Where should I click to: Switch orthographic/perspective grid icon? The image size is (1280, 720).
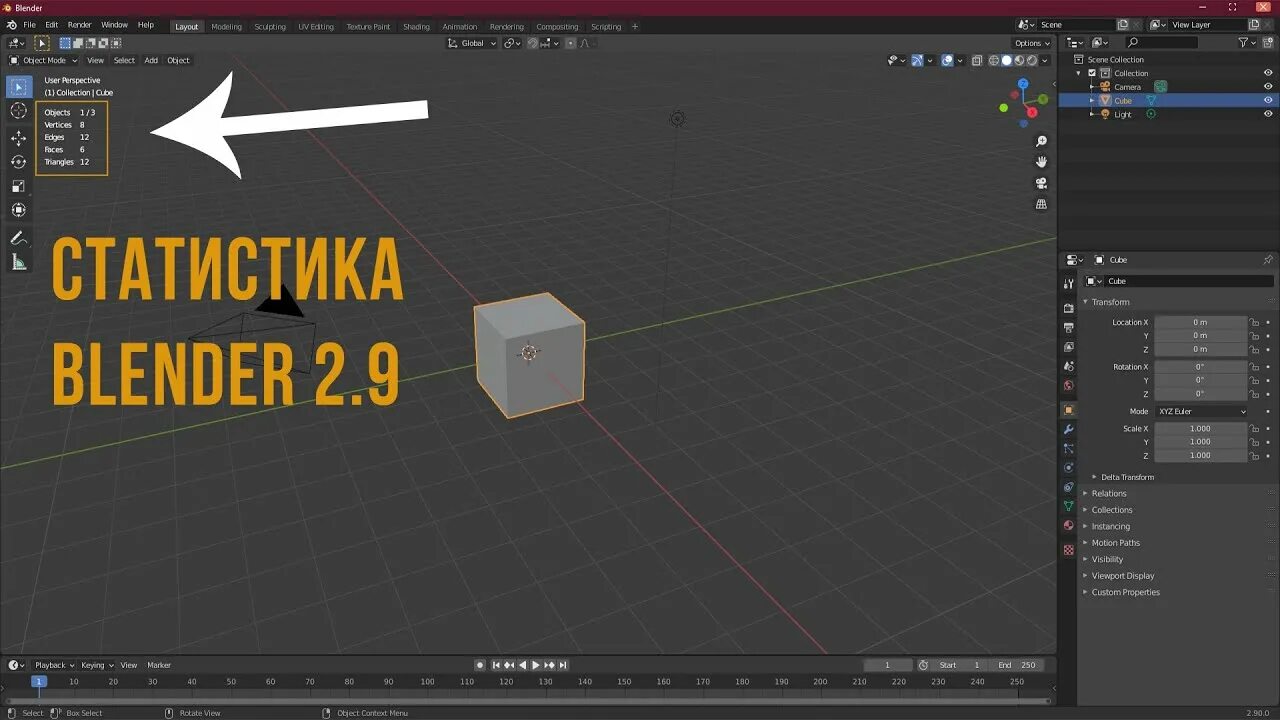pos(1041,204)
